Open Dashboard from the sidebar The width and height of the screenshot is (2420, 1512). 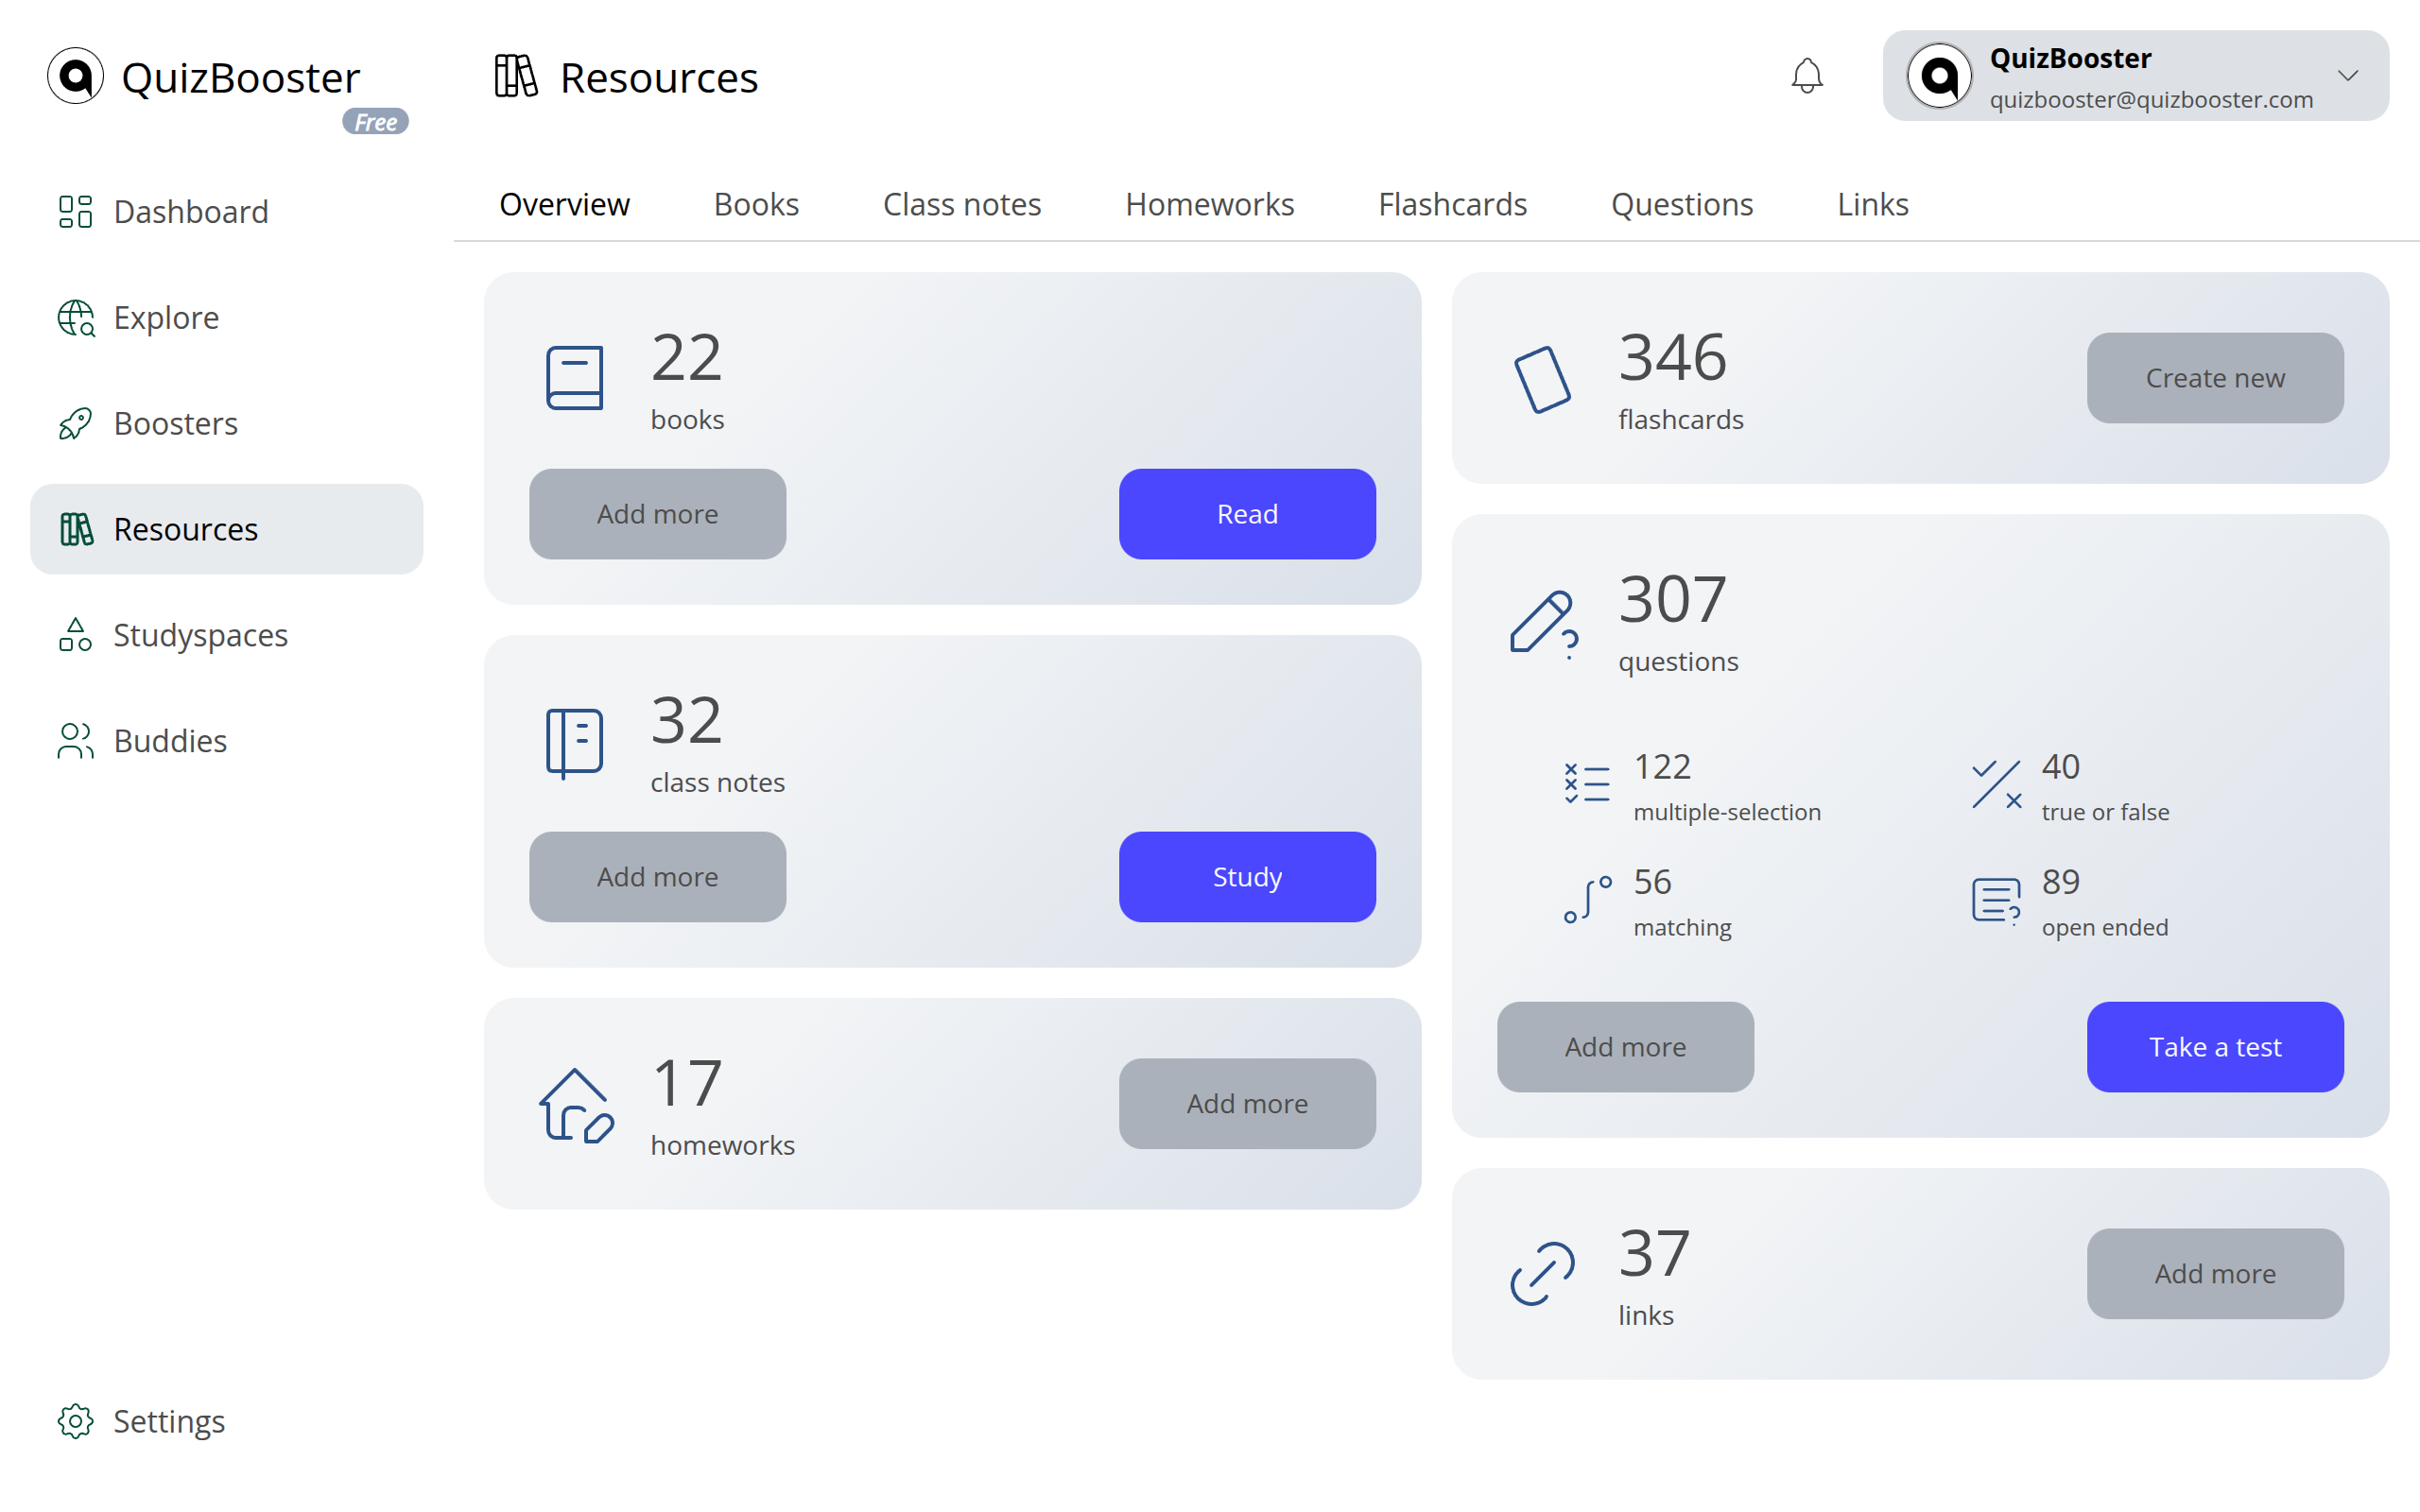click(x=227, y=212)
